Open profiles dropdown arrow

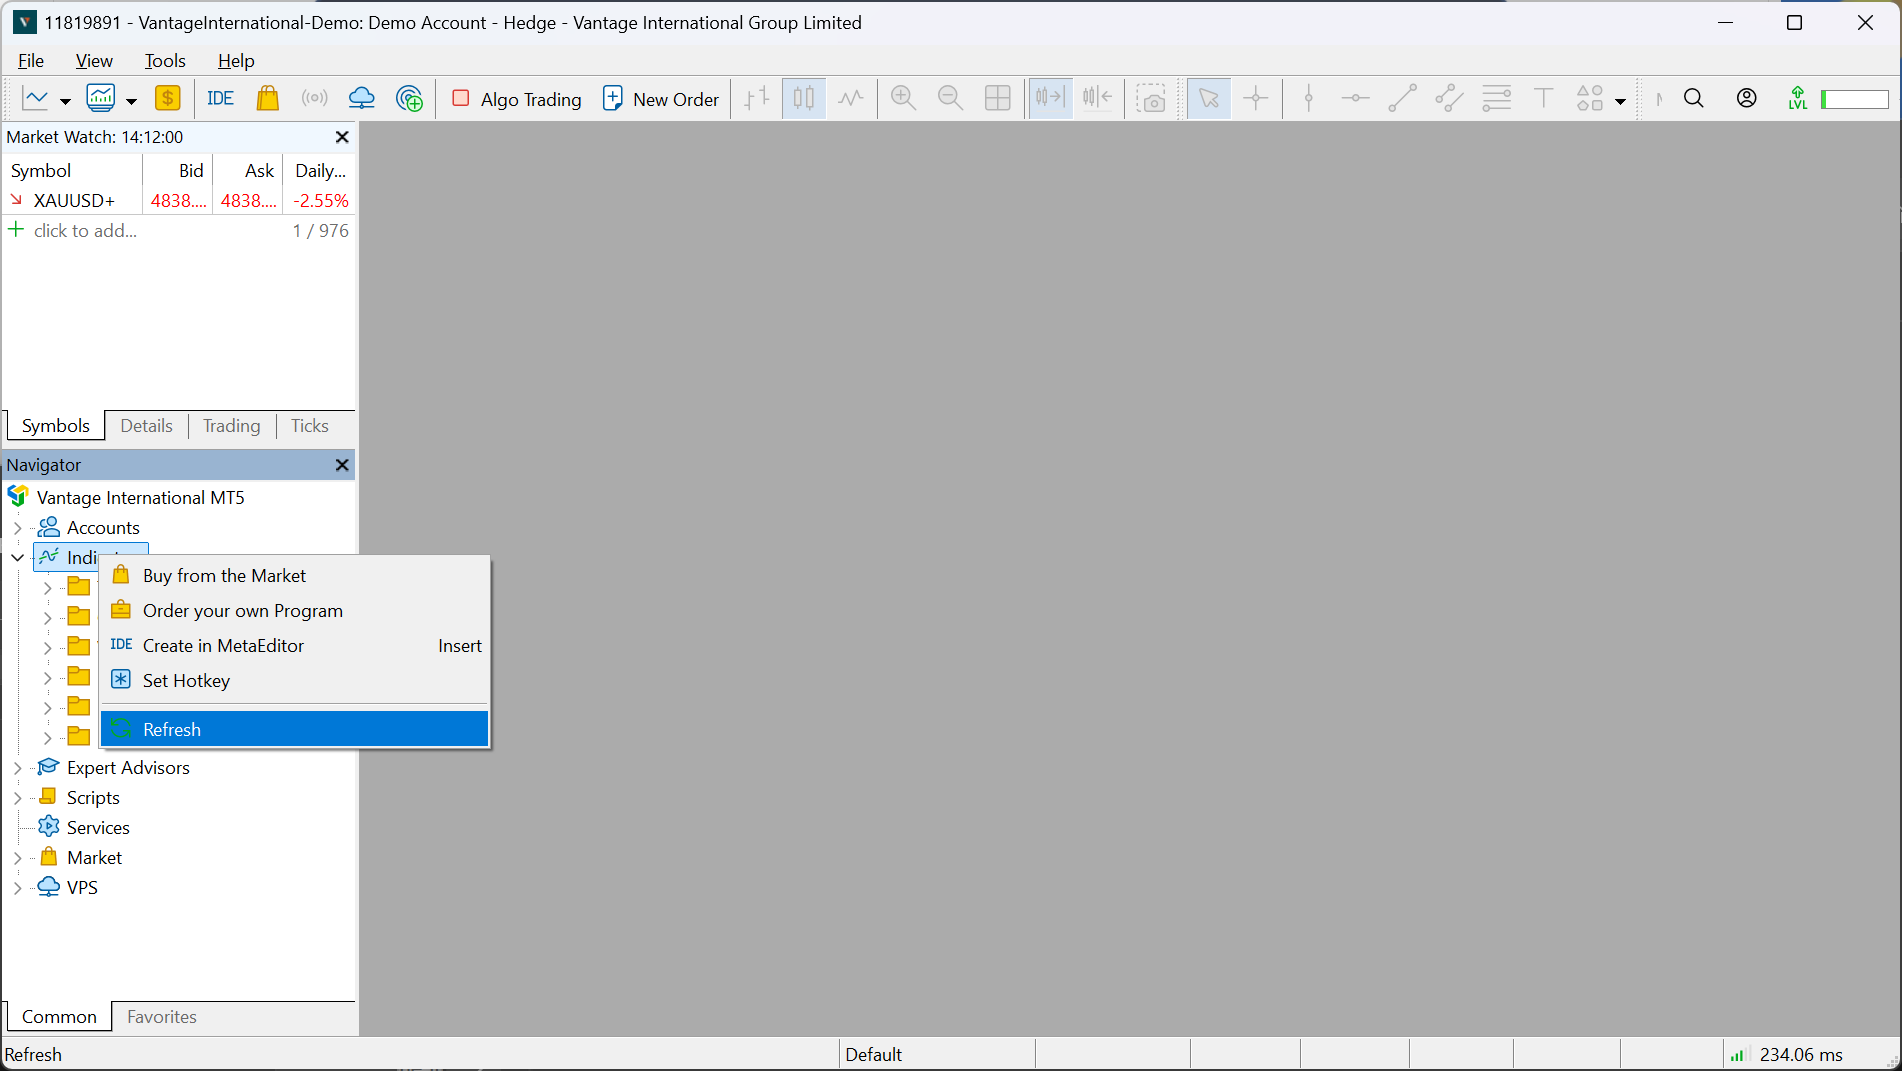[x=131, y=101]
